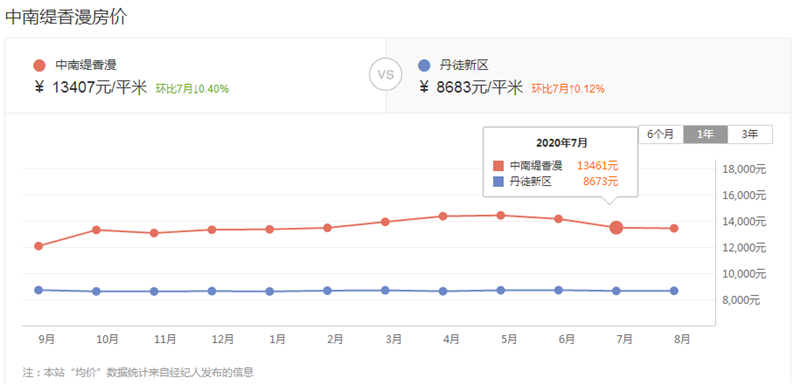Screen dimensions: 800x384
Task: Click the 中南缇香漫 name label
Action: pos(86,65)
